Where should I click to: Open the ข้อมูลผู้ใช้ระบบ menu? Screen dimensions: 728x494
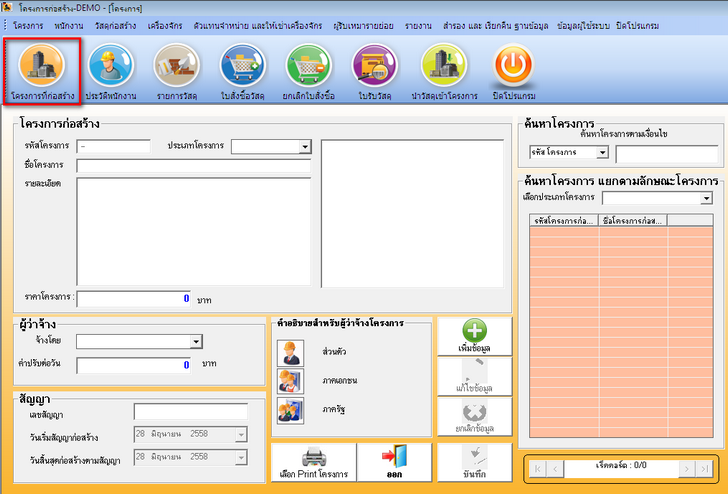click(583, 26)
